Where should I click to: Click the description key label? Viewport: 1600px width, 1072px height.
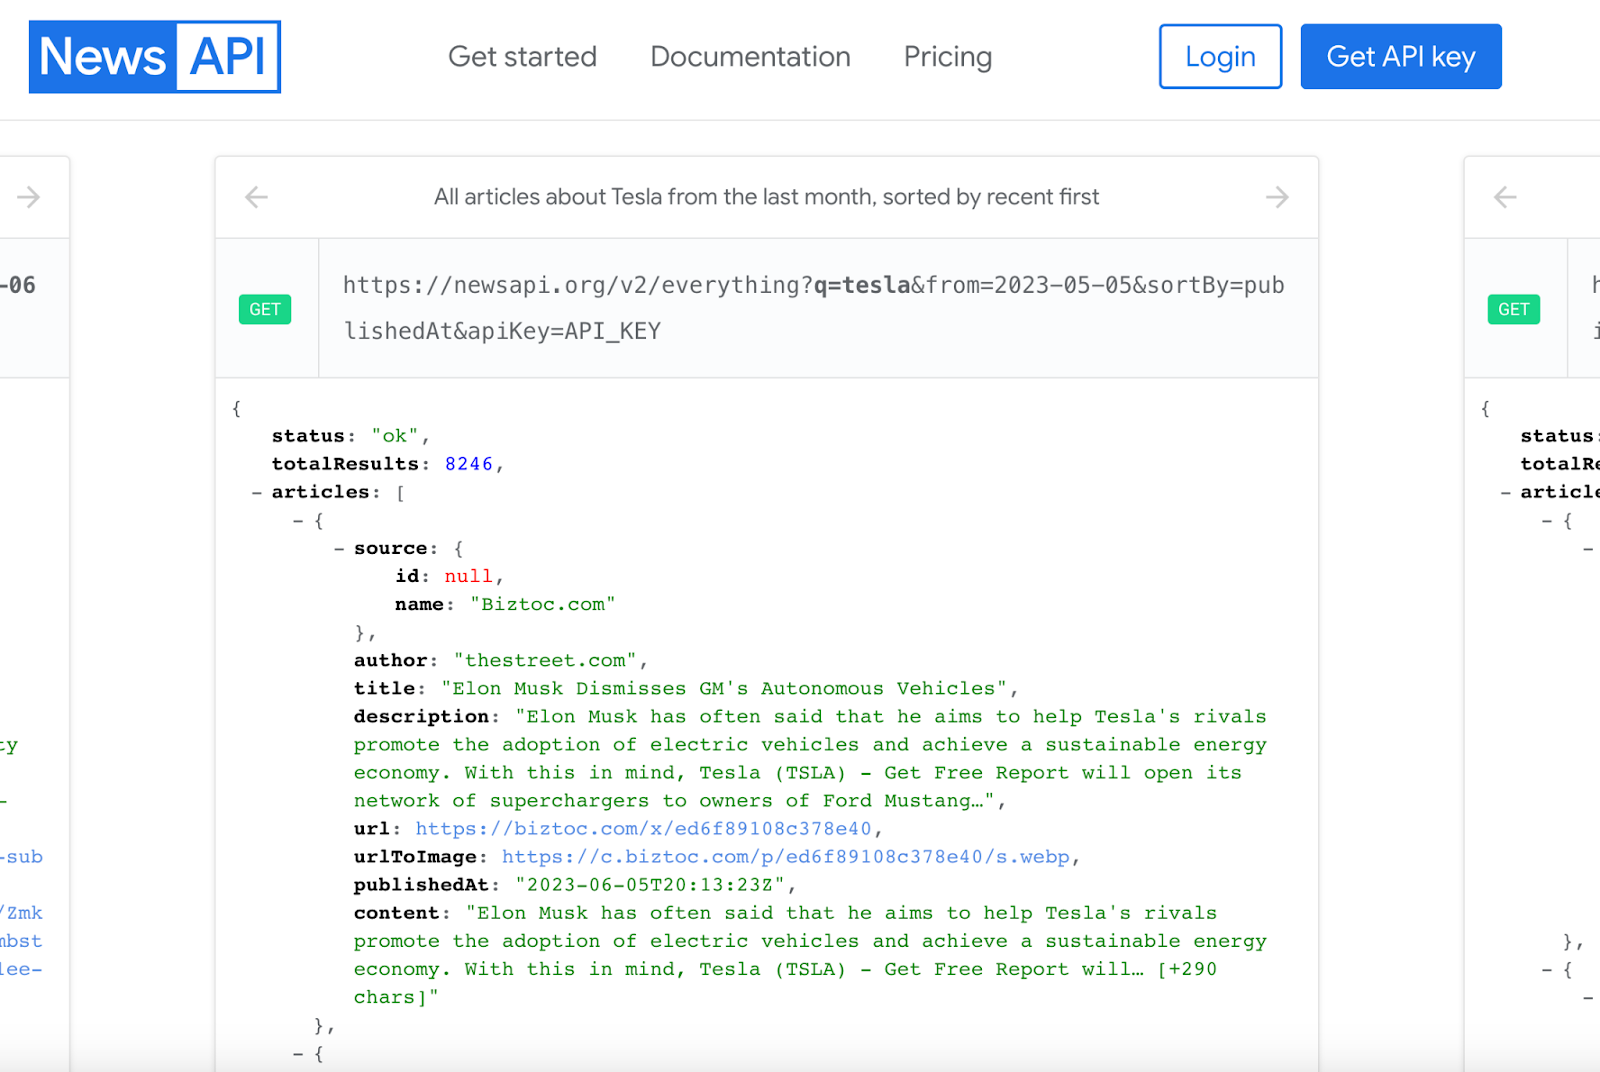[422, 716]
